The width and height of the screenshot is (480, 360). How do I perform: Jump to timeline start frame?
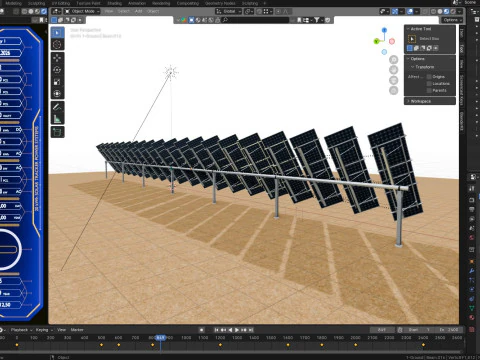[216, 330]
